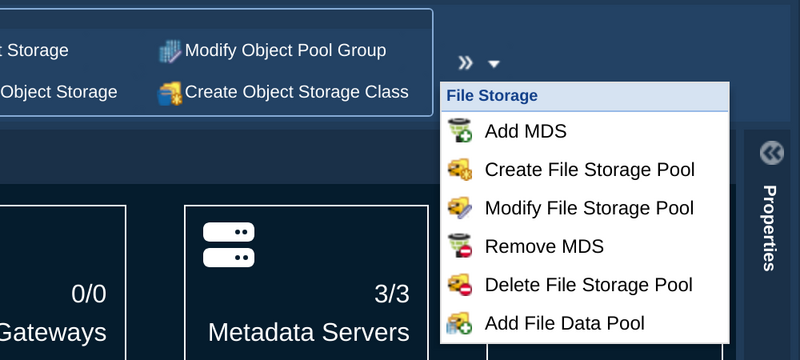Screen dimensions: 800x360
Task: Choose Delete File Storage Pool menu entry
Action: pyautogui.click(x=585, y=285)
